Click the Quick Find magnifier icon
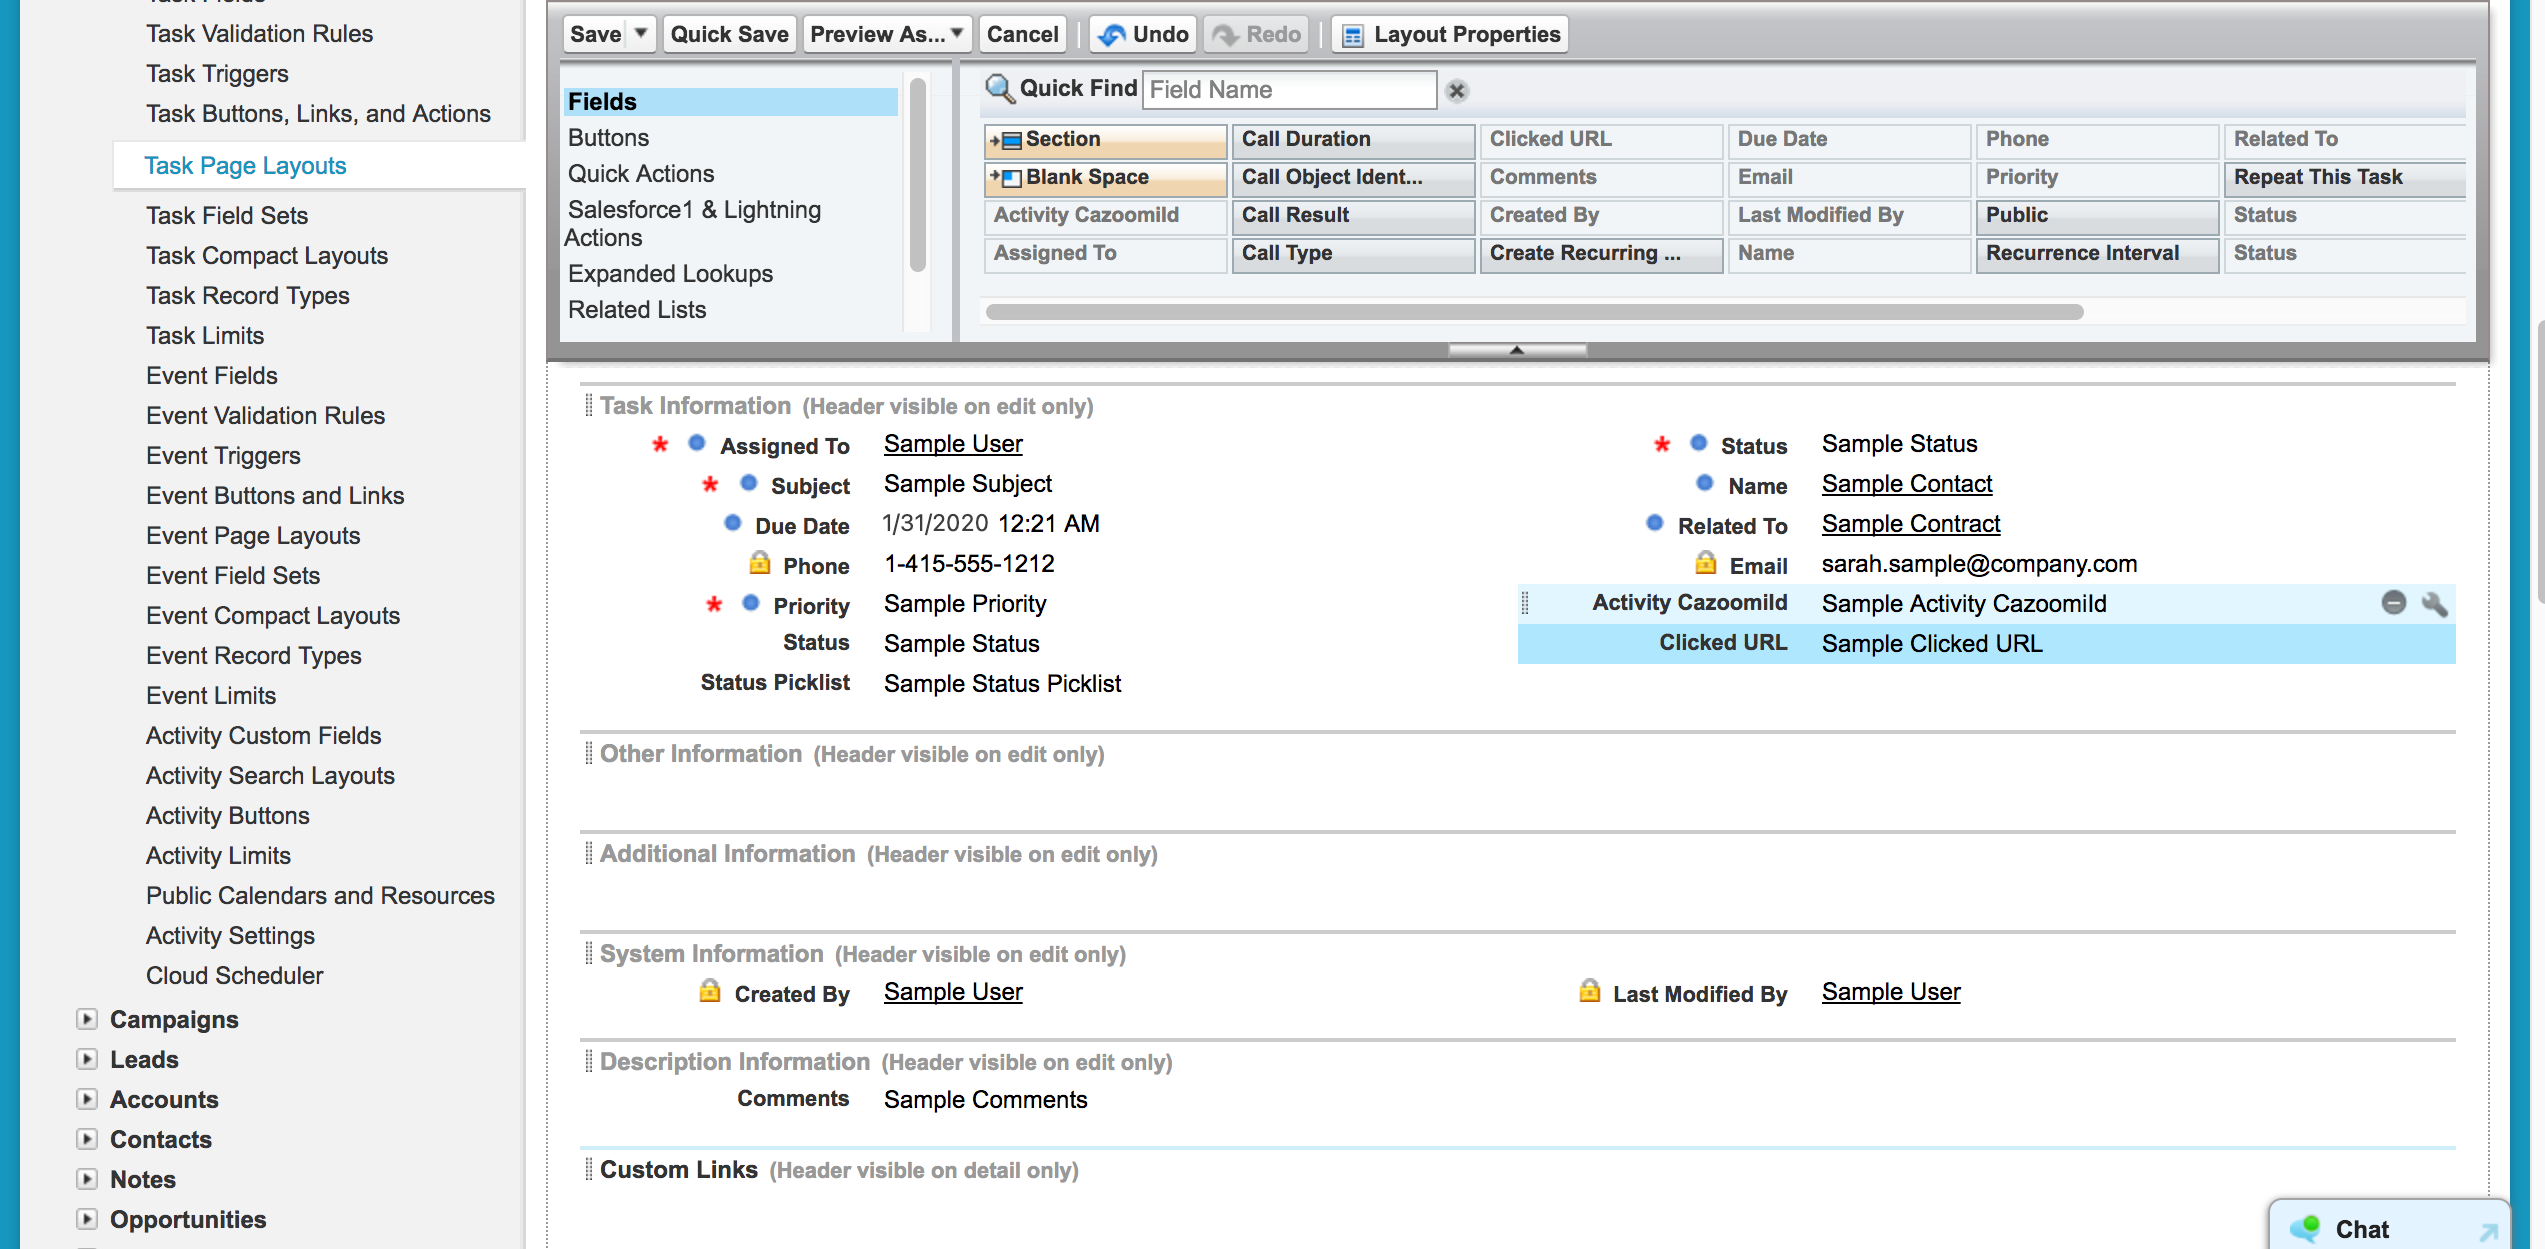Image resolution: width=2545 pixels, height=1249 pixels. [998, 89]
